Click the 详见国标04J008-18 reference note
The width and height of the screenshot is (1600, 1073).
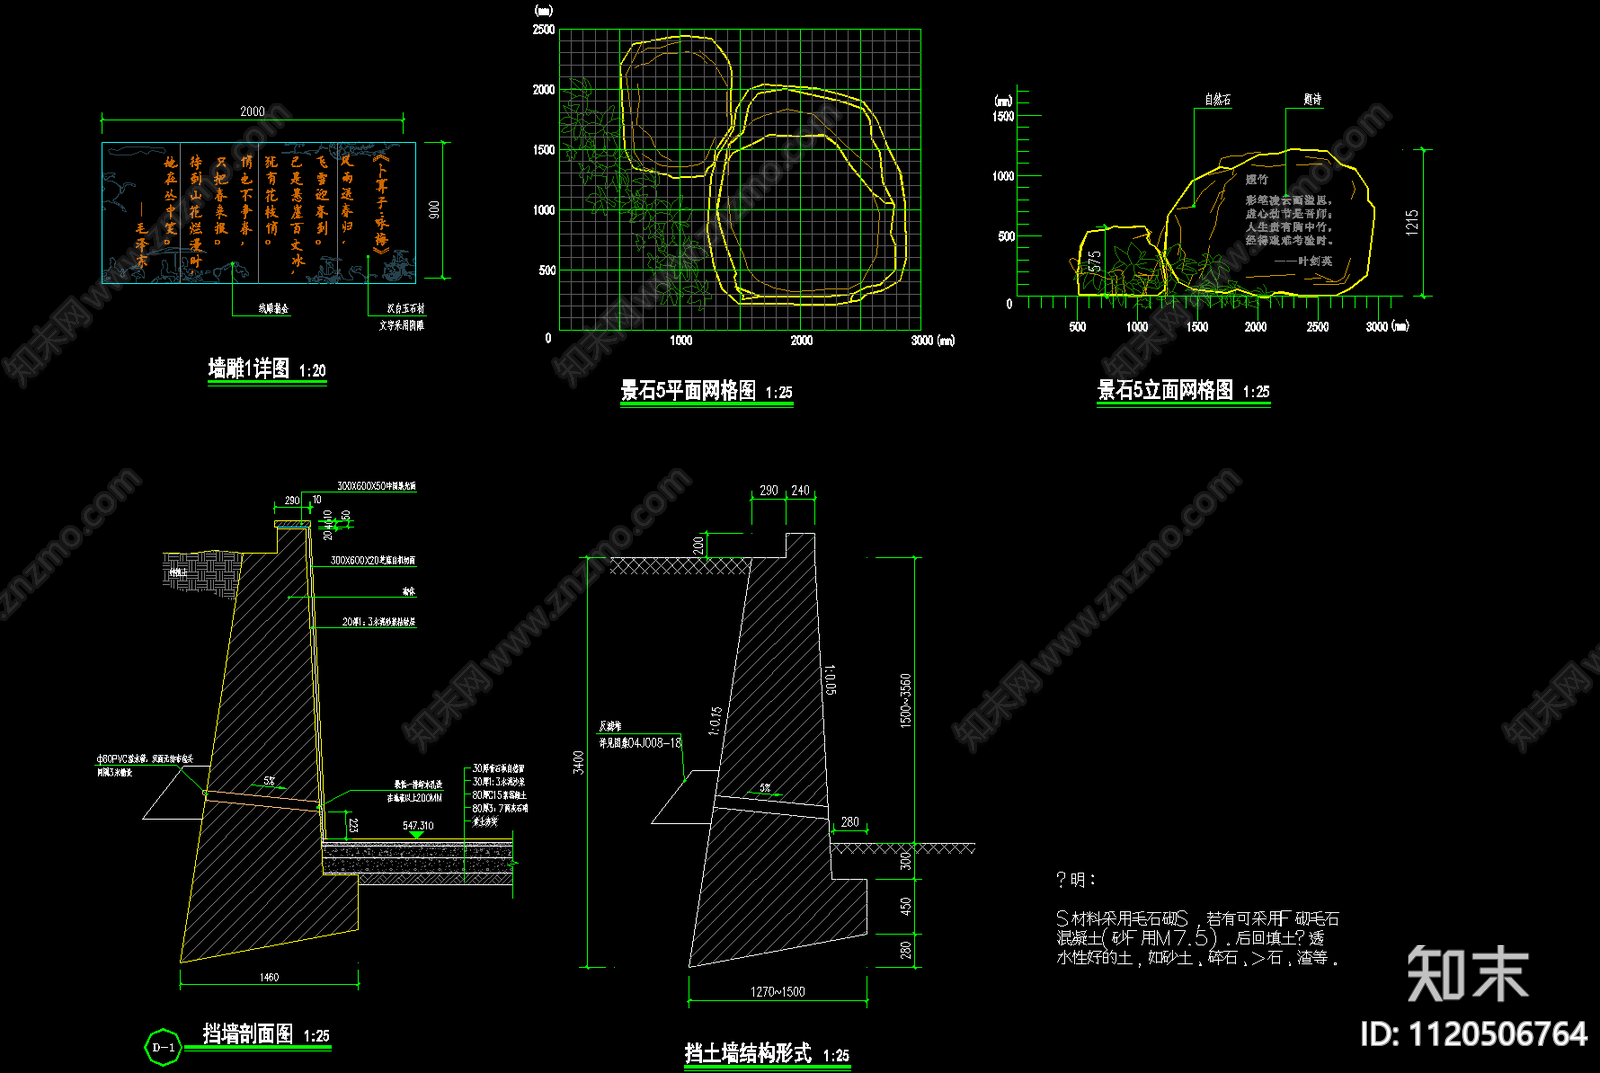(x=640, y=743)
